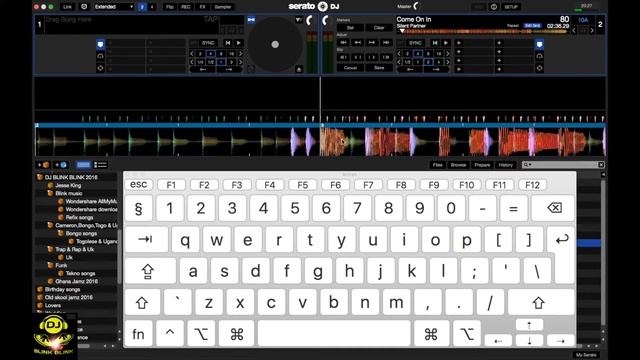Shift autoloop sizes right on deck 1
This screenshot has width=640, height=360.
(241, 53)
